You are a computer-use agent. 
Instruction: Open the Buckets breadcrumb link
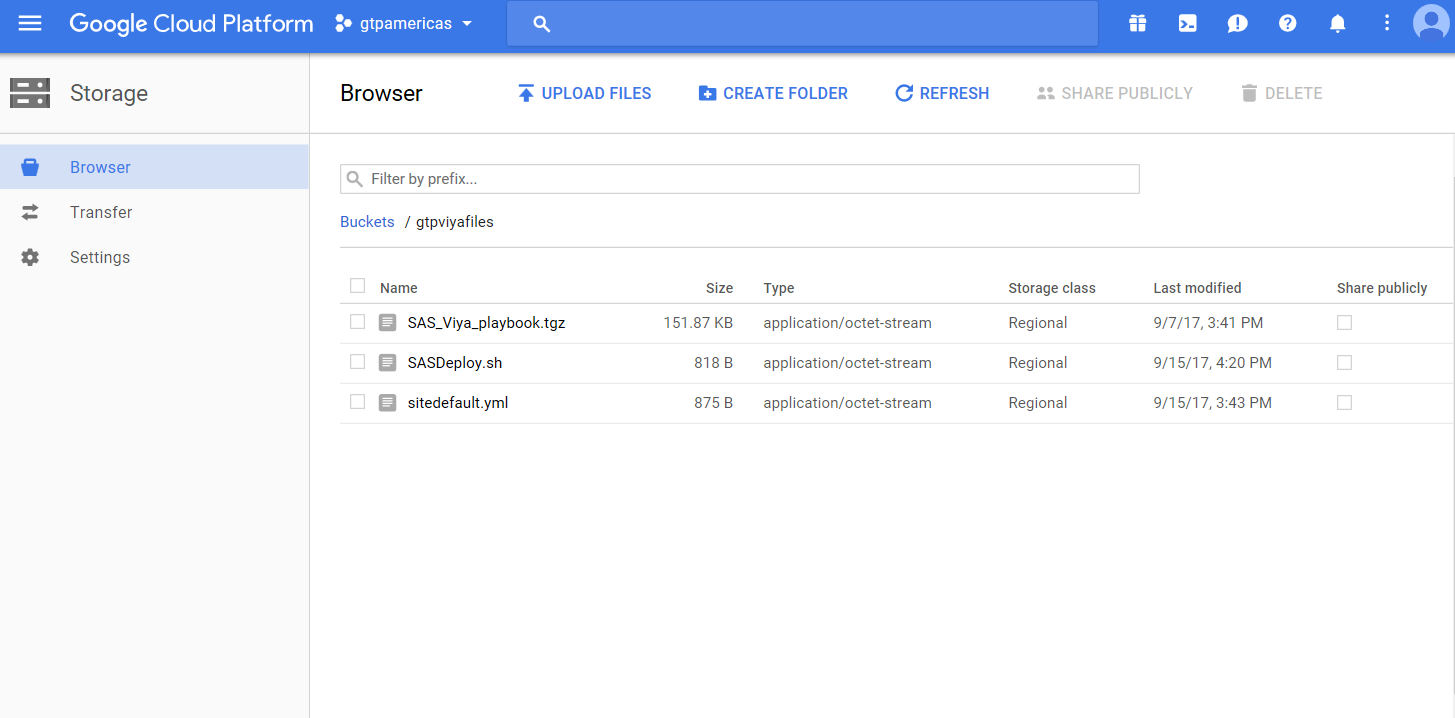coord(367,221)
